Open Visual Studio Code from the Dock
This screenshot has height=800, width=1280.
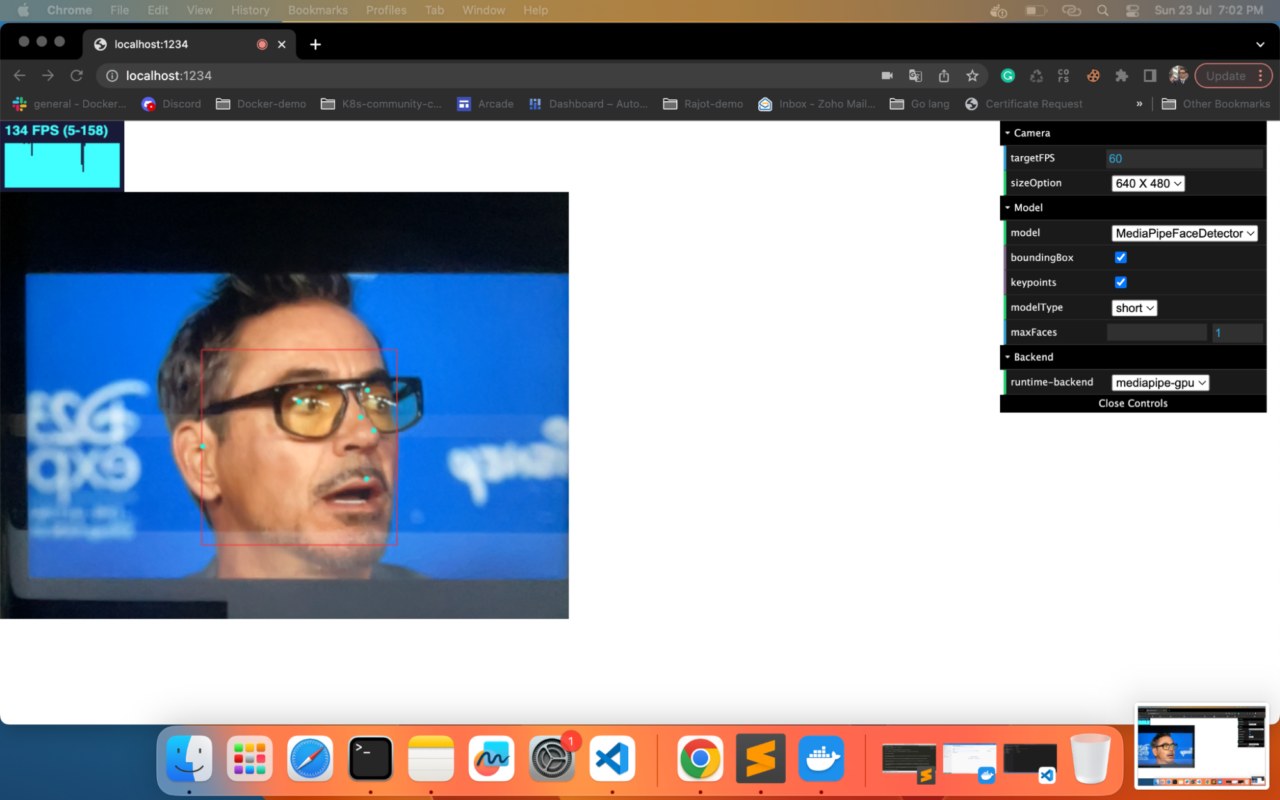(x=612, y=758)
